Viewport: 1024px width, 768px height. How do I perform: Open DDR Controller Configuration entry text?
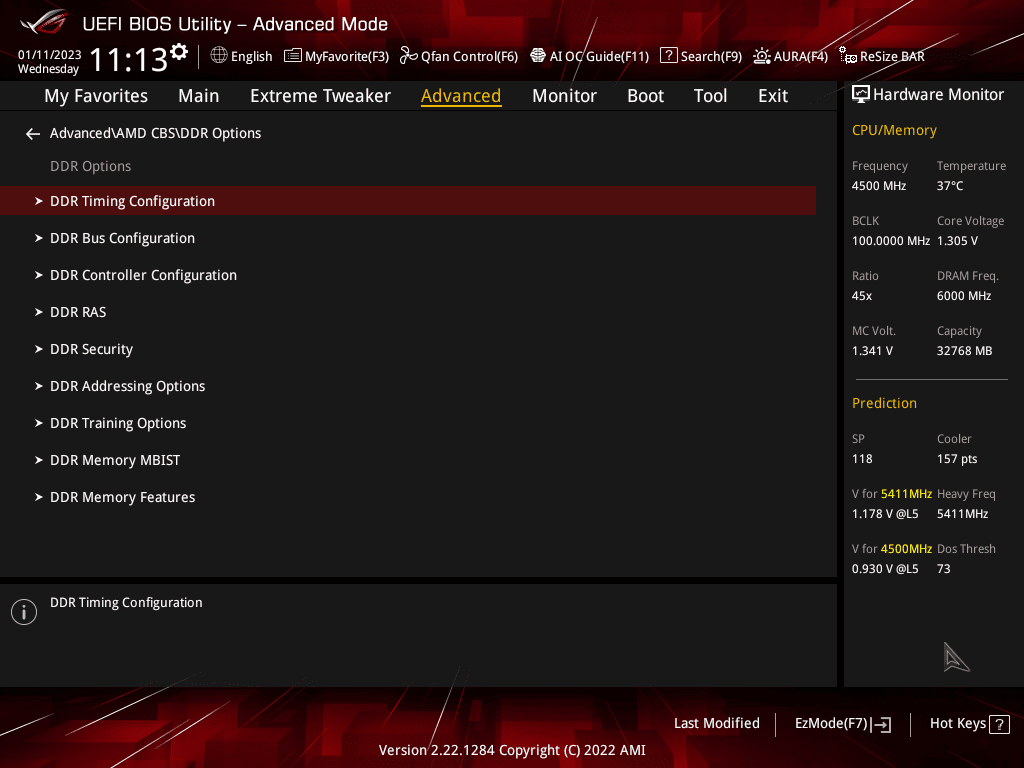point(143,275)
